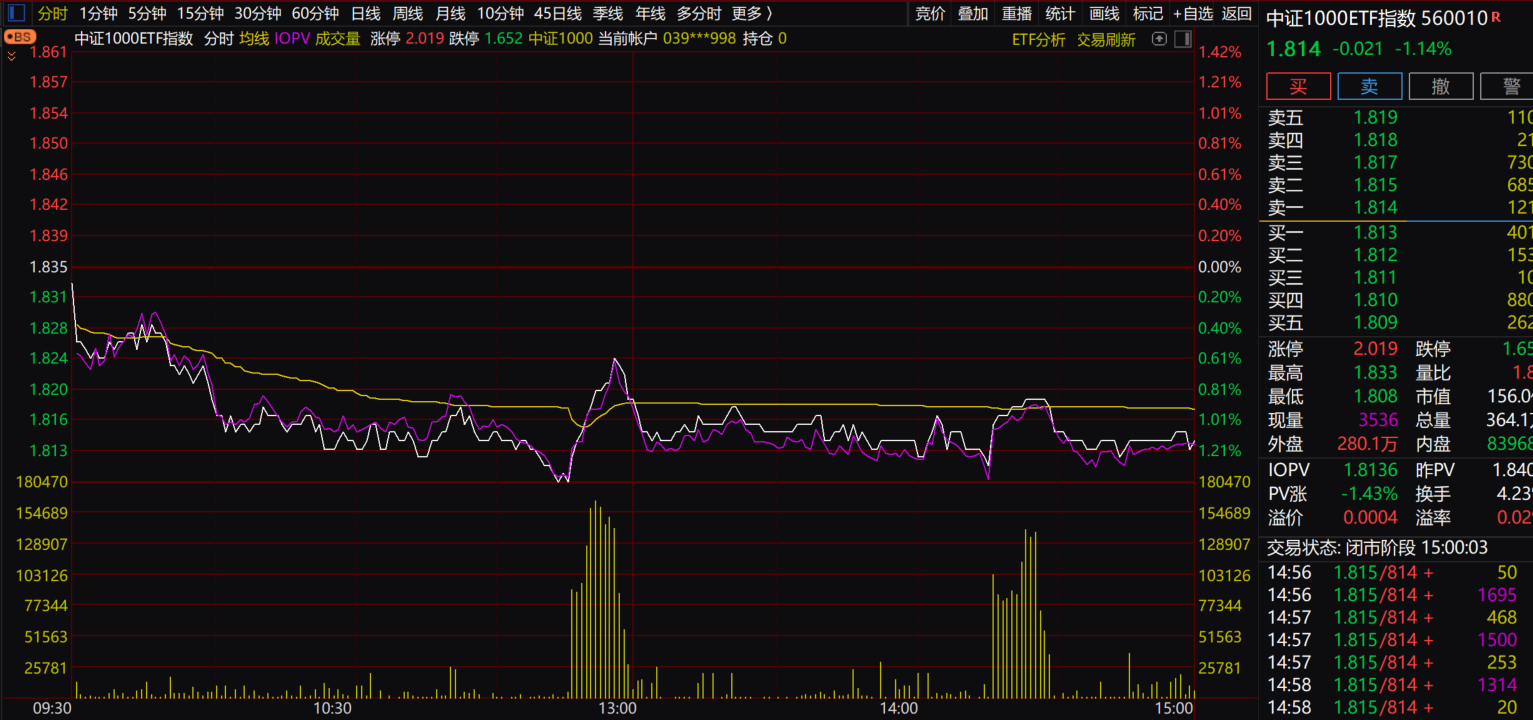The height and width of the screenshot is (720, 1533).
Task: Click the 交易刷新 refresh link
Action: tap(1106, 39)
